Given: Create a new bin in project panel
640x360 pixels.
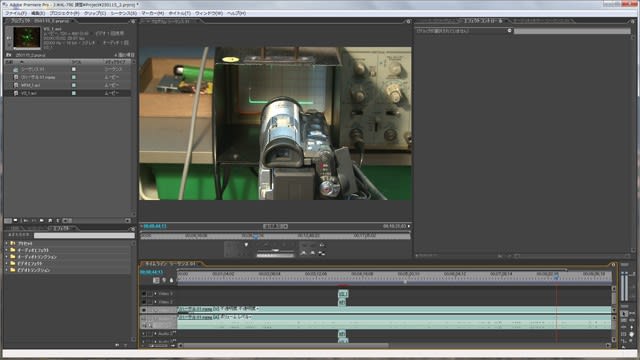Looking at the screenshot, I should (x=42, y=220).
